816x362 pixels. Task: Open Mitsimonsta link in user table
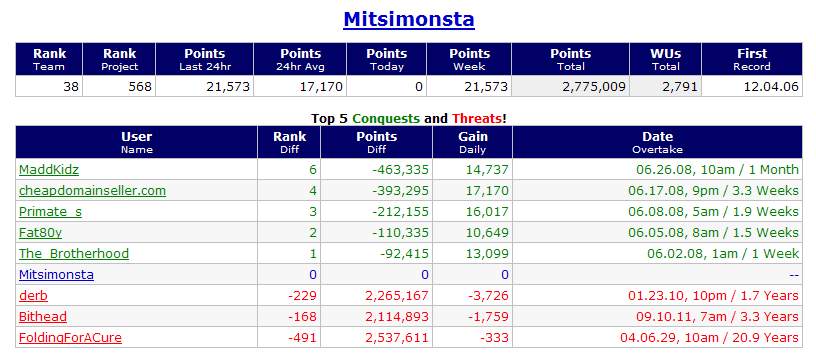(56, 275)
